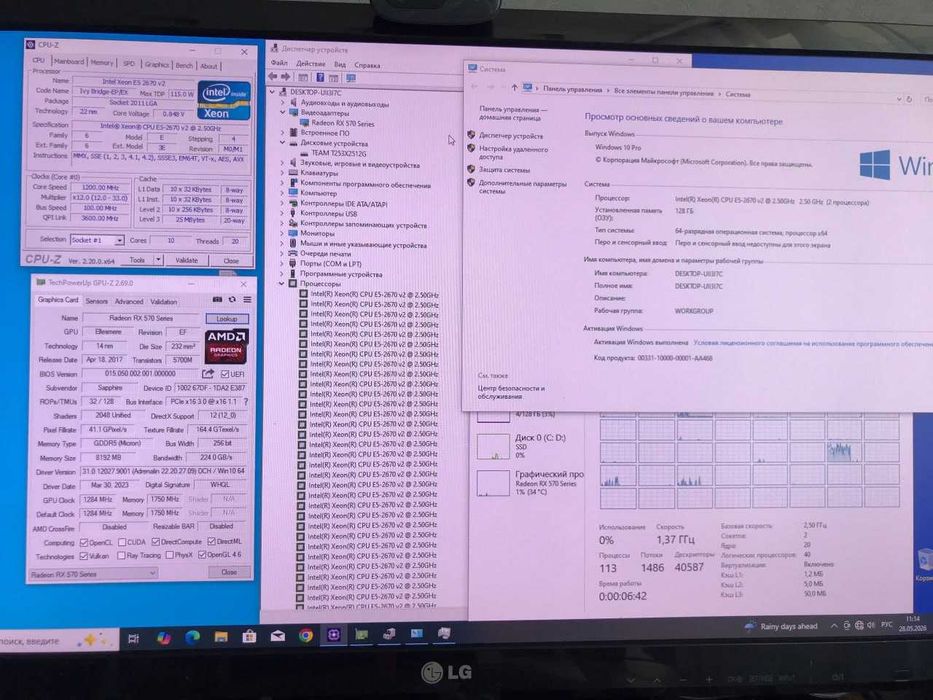Click the Windows search box on the taskbar
933x700 pixels.
(x=58, y=641)
